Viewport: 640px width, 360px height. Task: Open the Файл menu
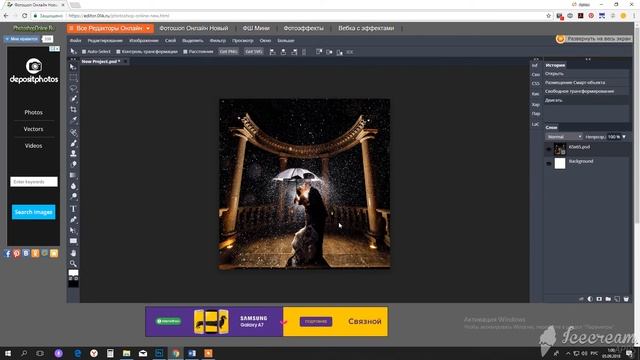click(x=76, y=40)
